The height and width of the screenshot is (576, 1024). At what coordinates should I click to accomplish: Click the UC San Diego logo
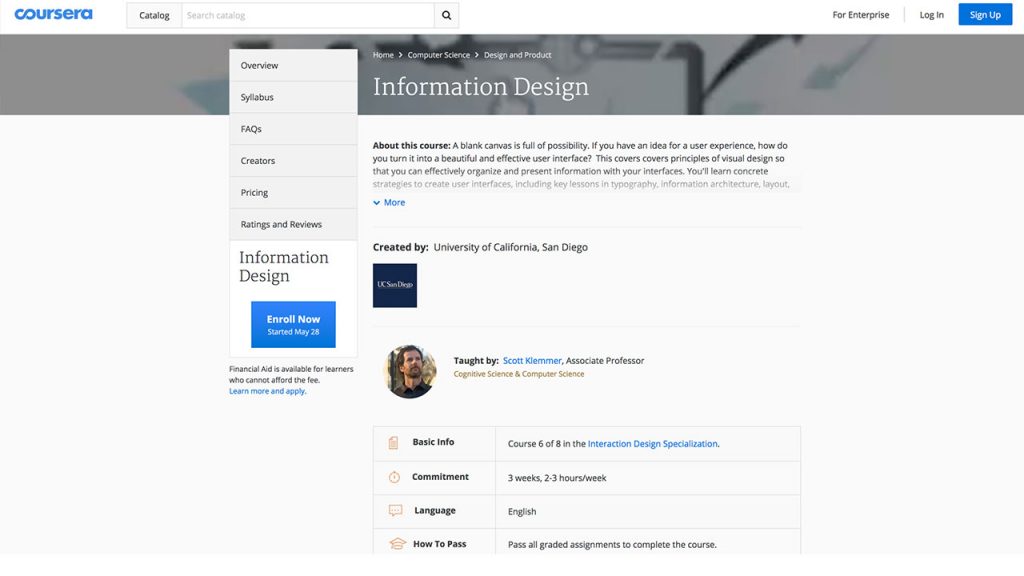click(x=394, y=284)
